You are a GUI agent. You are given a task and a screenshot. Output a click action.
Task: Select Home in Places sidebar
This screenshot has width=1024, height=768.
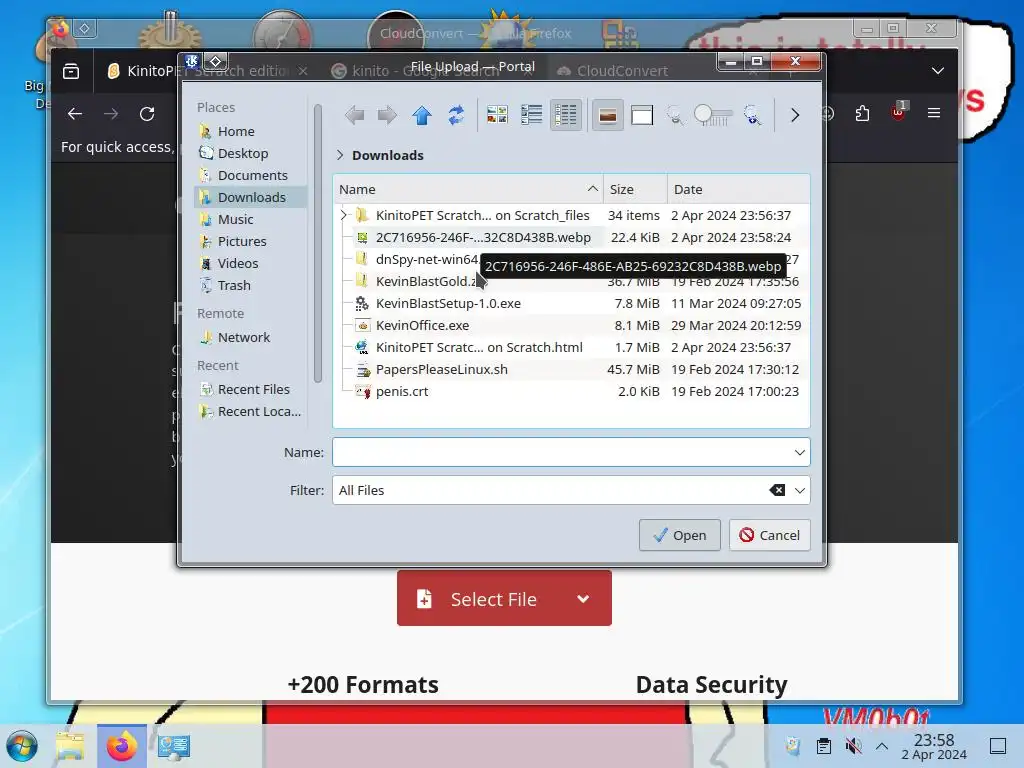tap(250, 131)
